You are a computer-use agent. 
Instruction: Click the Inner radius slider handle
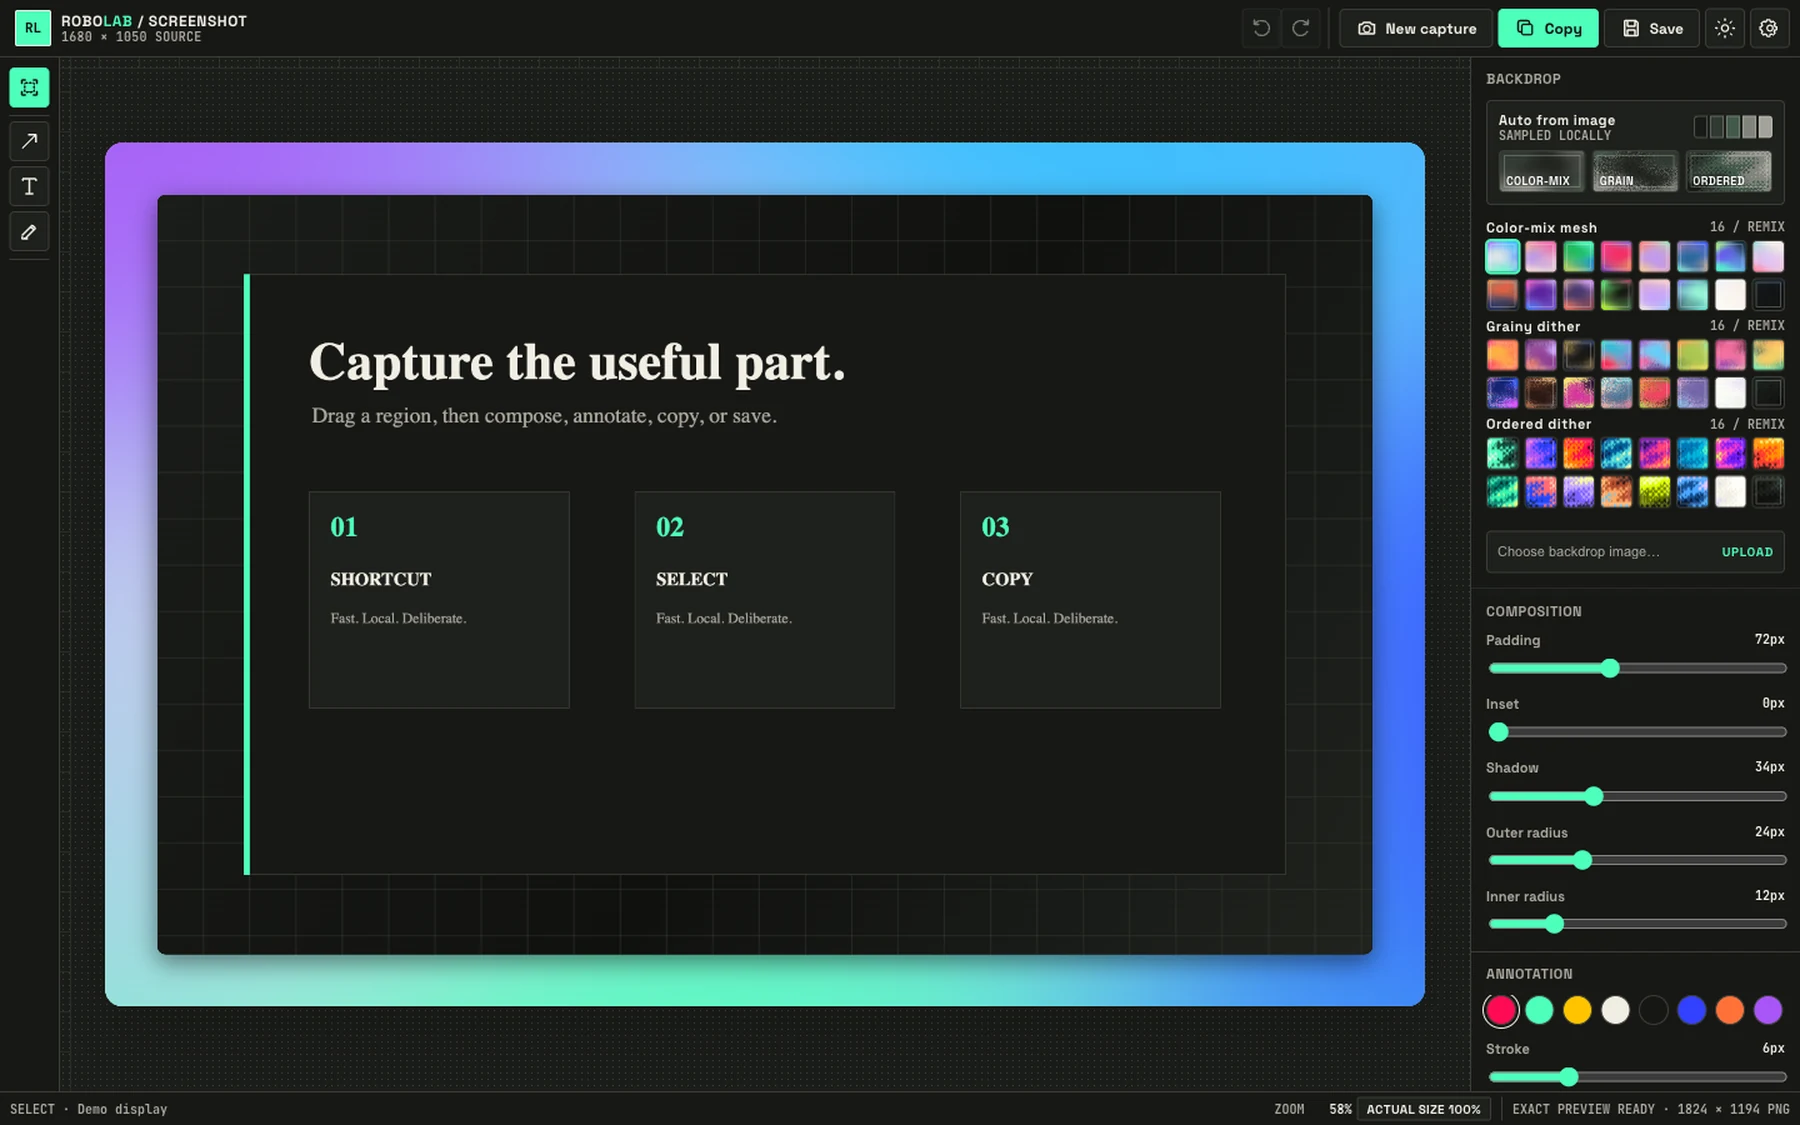pos(1554,924)
